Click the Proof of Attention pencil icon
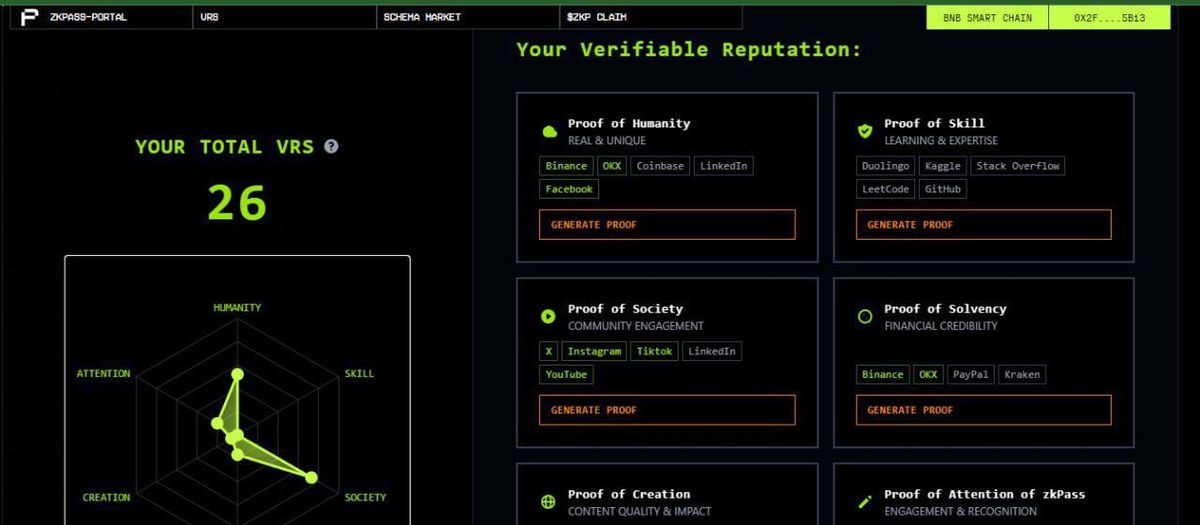Viewport: 1200px width, 525px height. click(x=865, y=502)
